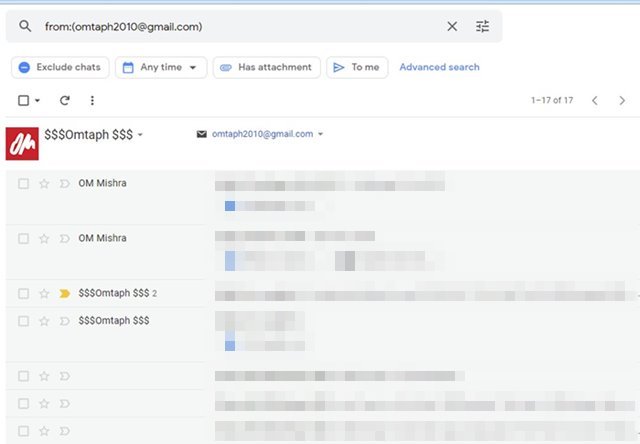This screenshot has height=444, width=640.
Task: Select the second OM Mishra email checkbox
Action: click(x=24, y=238)
